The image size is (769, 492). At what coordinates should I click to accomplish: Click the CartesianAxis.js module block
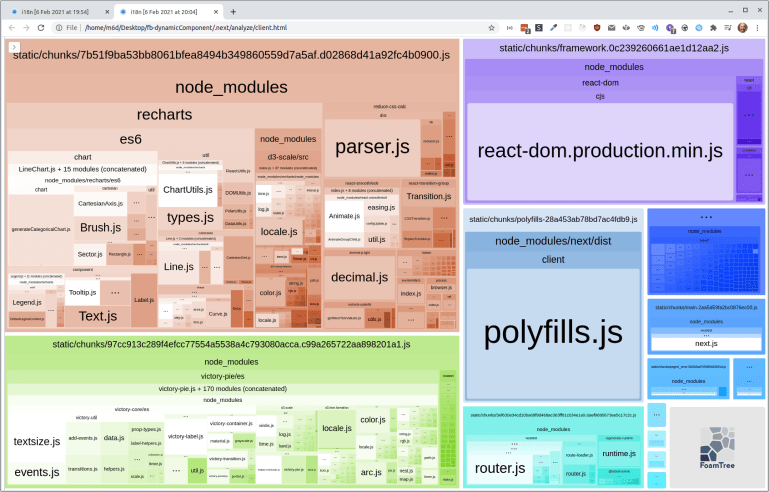click(x=100, y=204)
